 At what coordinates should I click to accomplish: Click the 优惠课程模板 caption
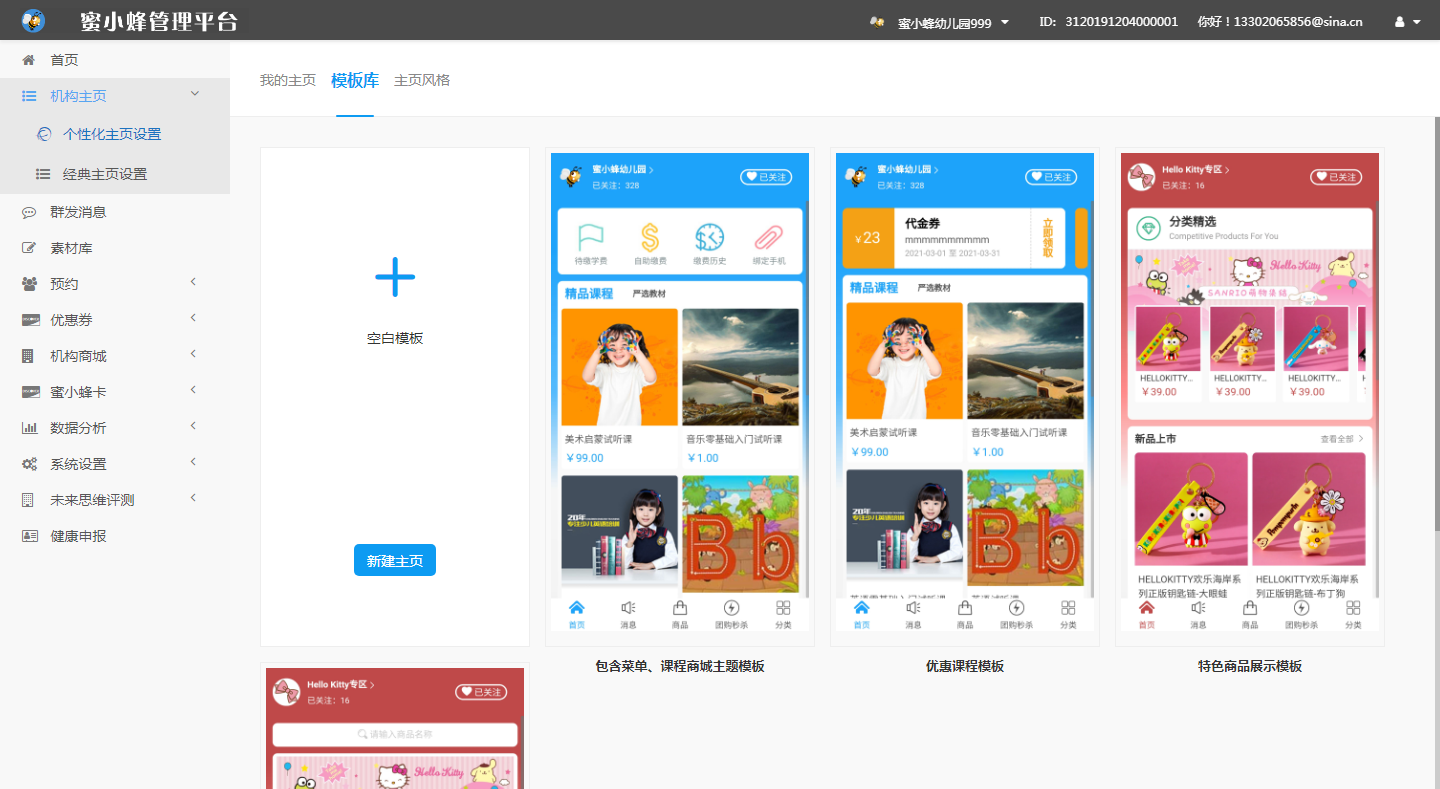[965, 666]
